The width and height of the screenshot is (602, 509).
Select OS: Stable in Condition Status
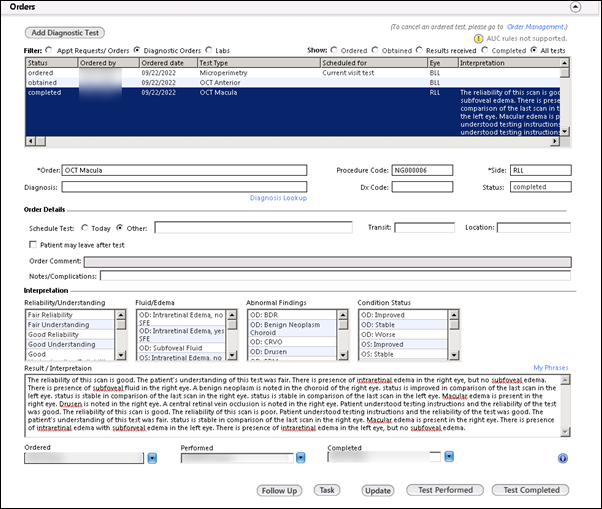[403, 354]
